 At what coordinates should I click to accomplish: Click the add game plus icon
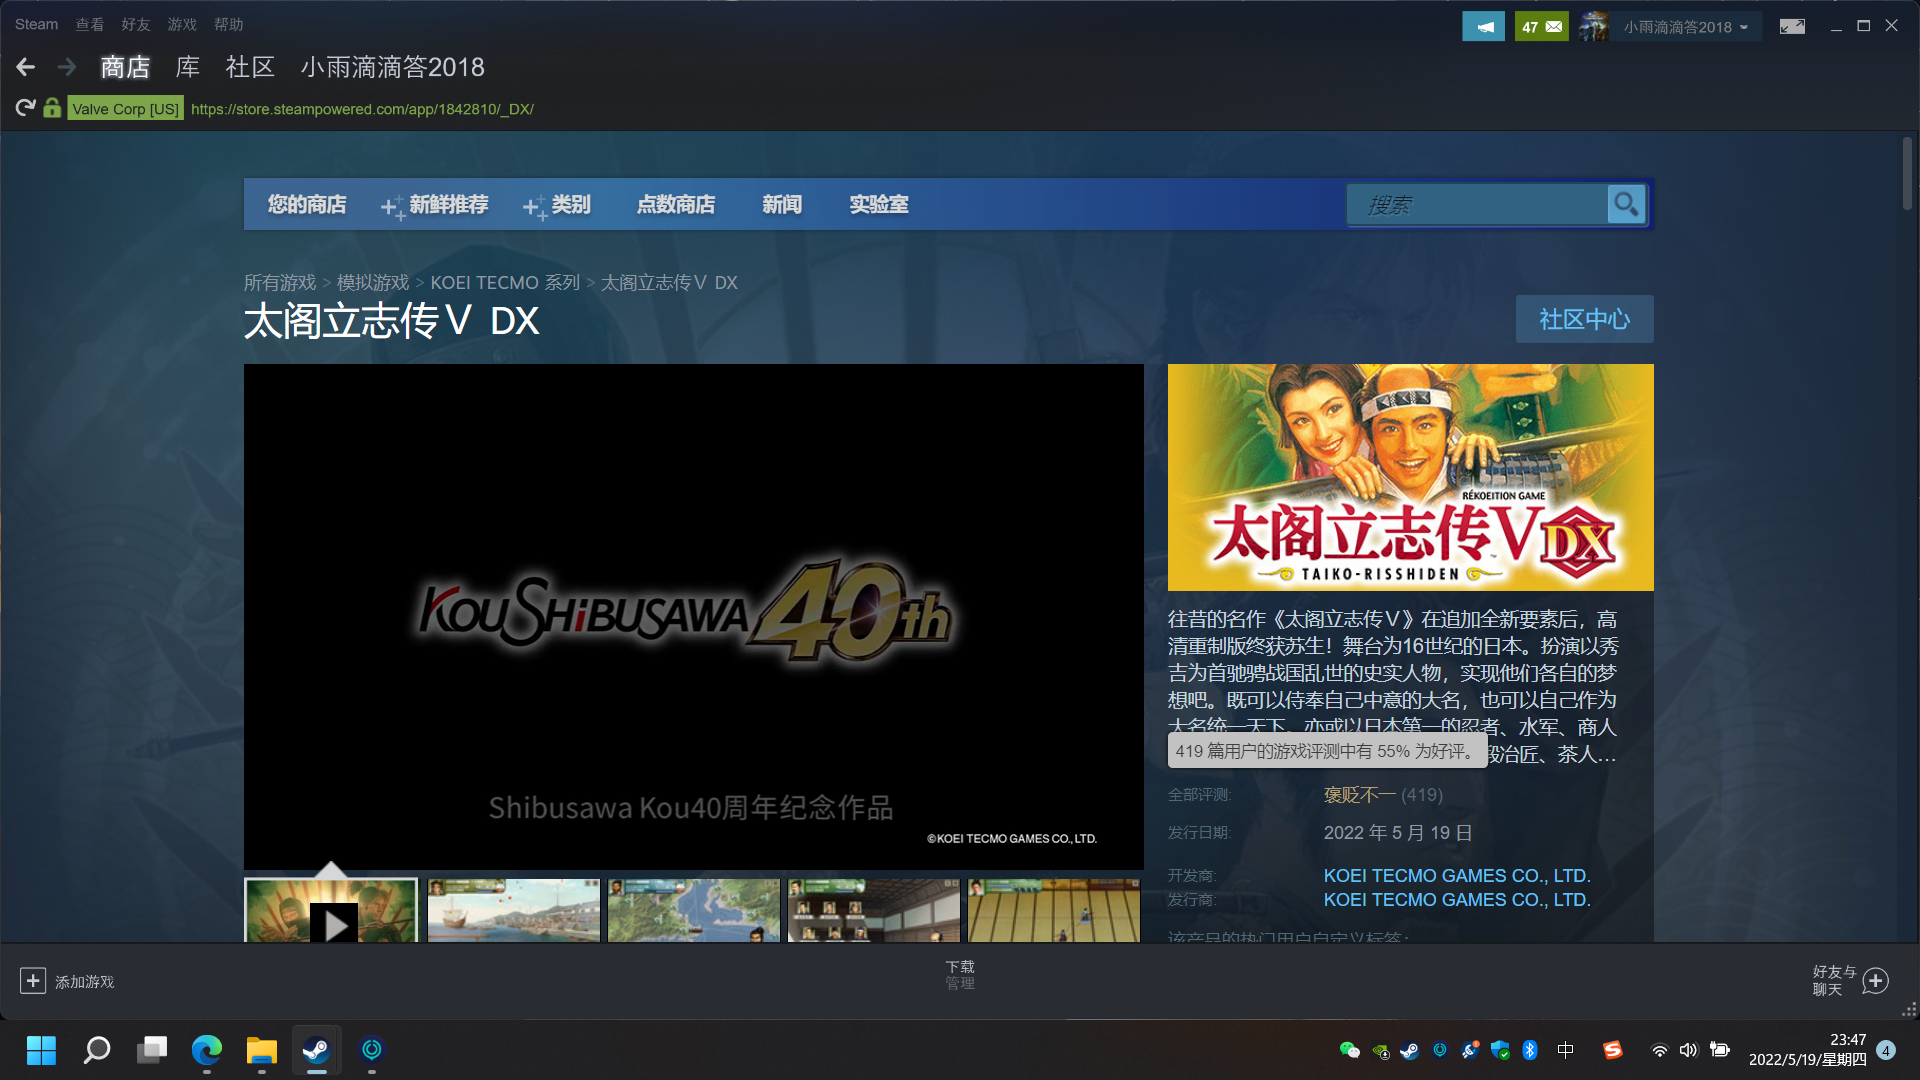[32, 981]
